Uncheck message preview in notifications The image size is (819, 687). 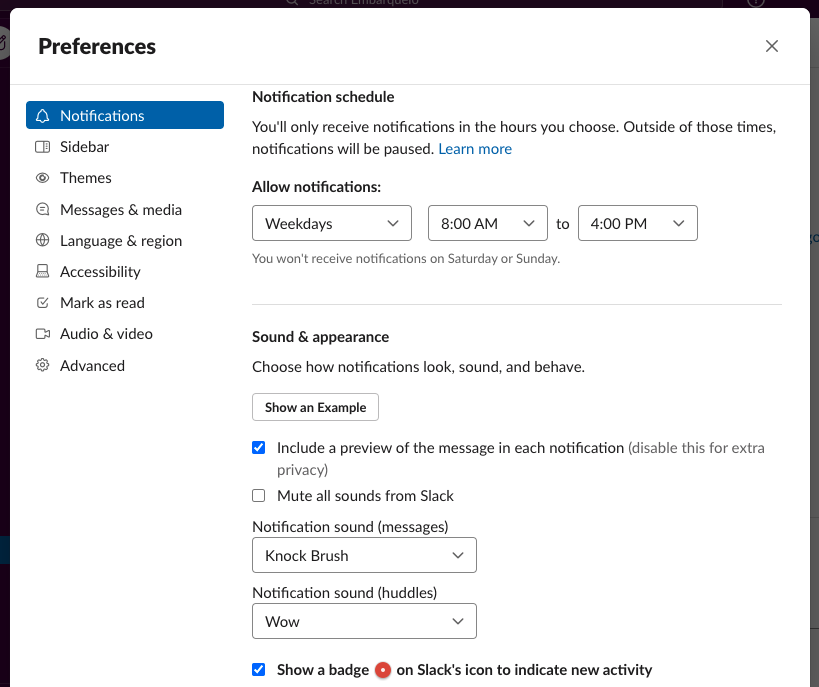tap(259, 448)
